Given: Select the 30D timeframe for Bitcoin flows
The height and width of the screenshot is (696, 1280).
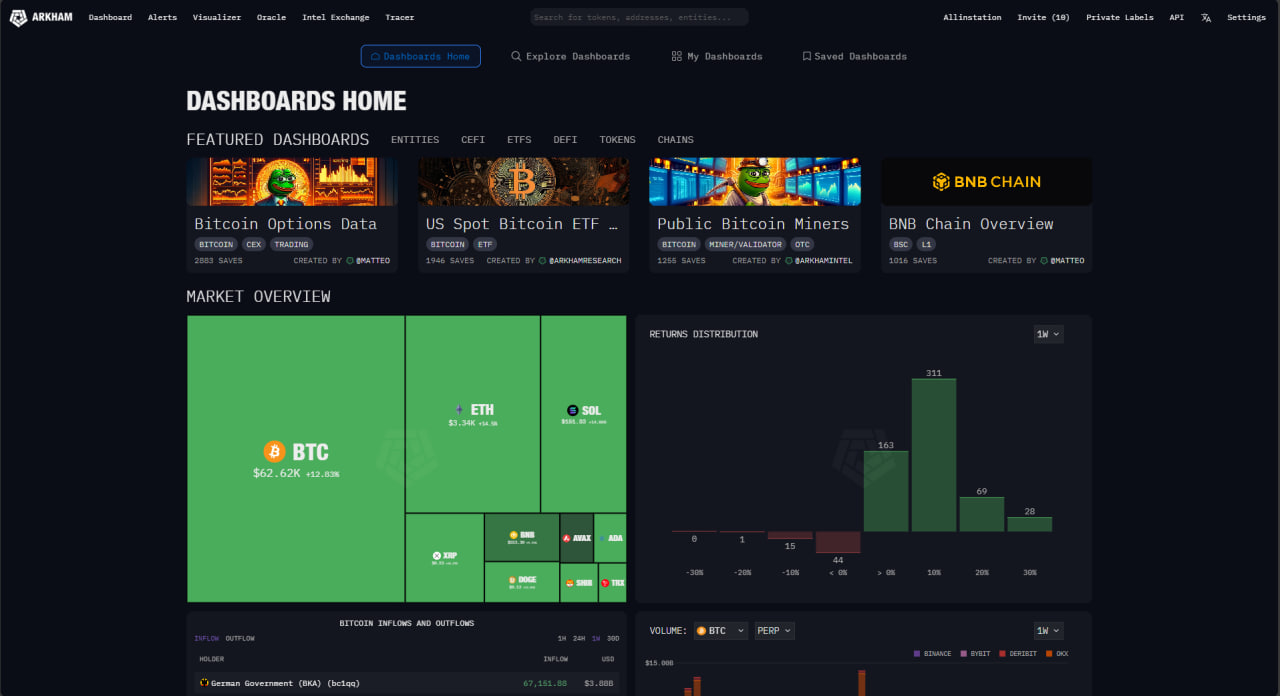Looking at the screenshot, I should pyautogui.click(x=613, y=638).
